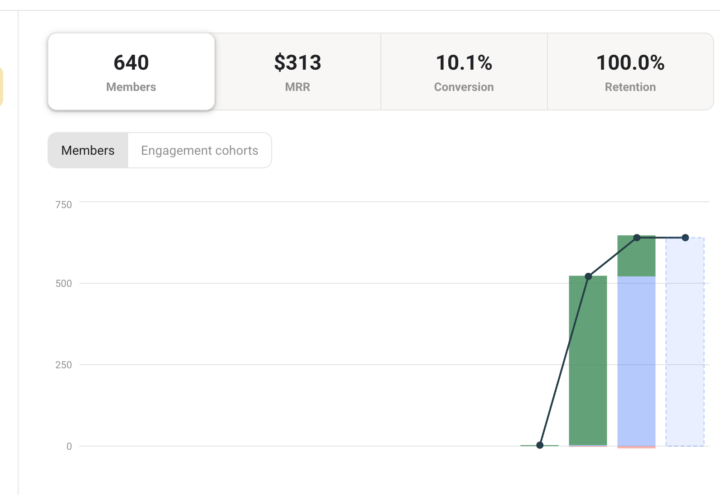Switch to the 10.1% Conversion card

tap(464, 72)
